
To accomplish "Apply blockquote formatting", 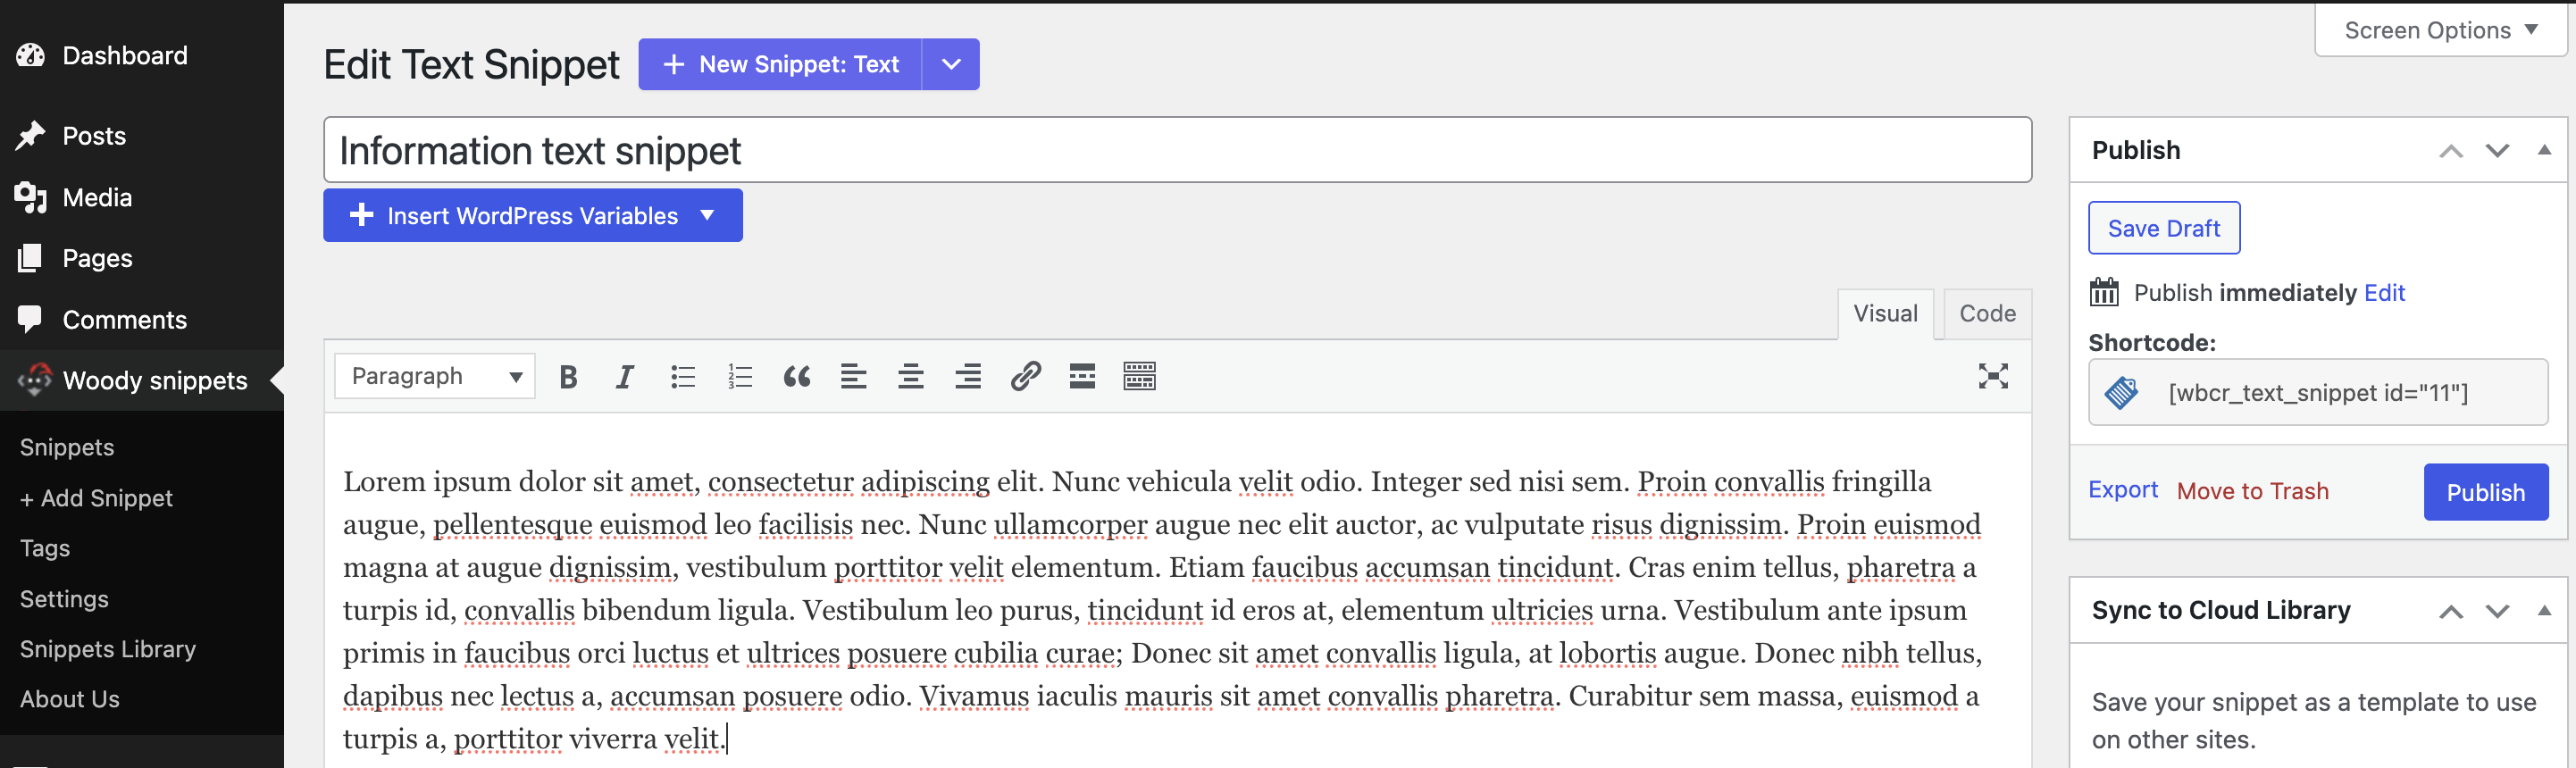I will tap(797, 377).
